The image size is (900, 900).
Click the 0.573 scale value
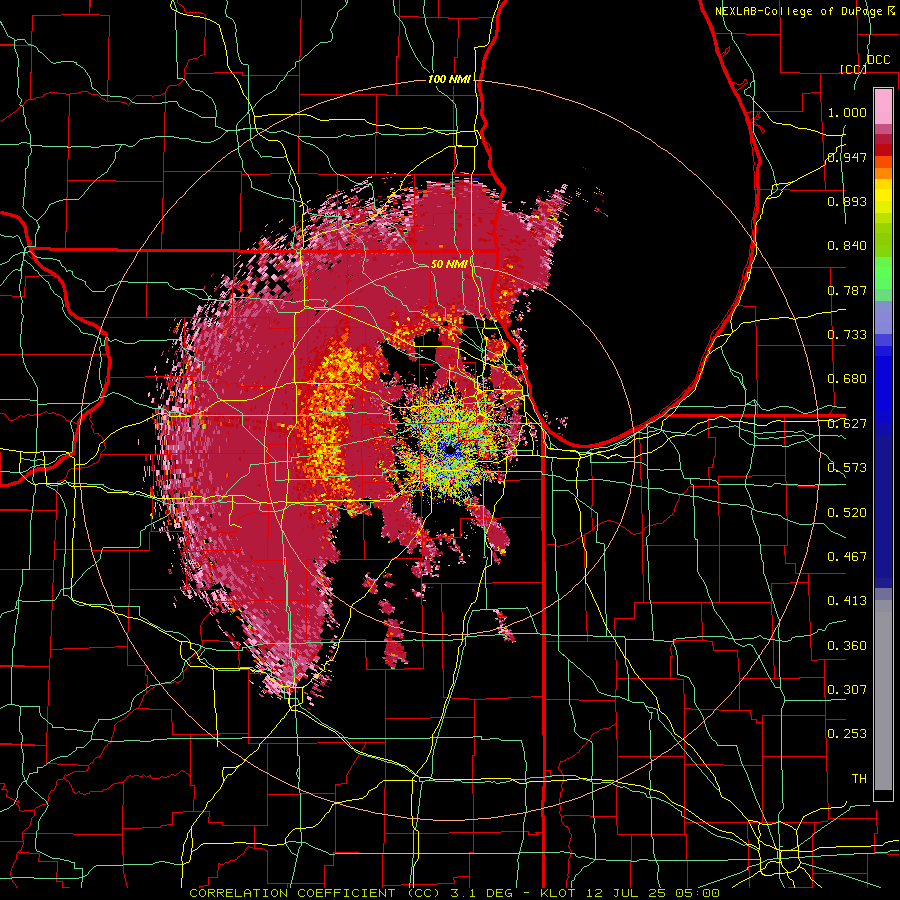tap(847, 467)
